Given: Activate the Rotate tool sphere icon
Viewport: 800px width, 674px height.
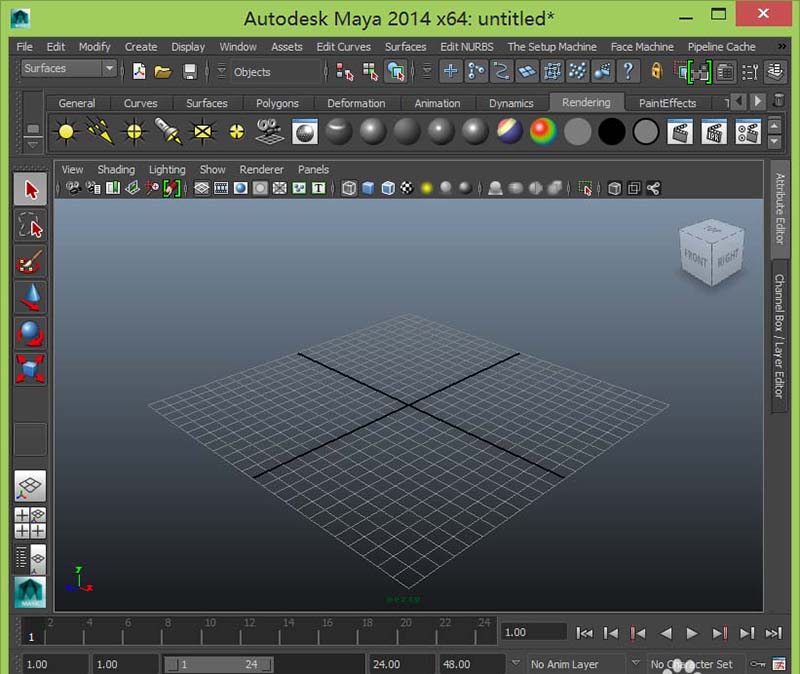Looking at the screenshot, I should pyautogui.click(x=31, y=333).
